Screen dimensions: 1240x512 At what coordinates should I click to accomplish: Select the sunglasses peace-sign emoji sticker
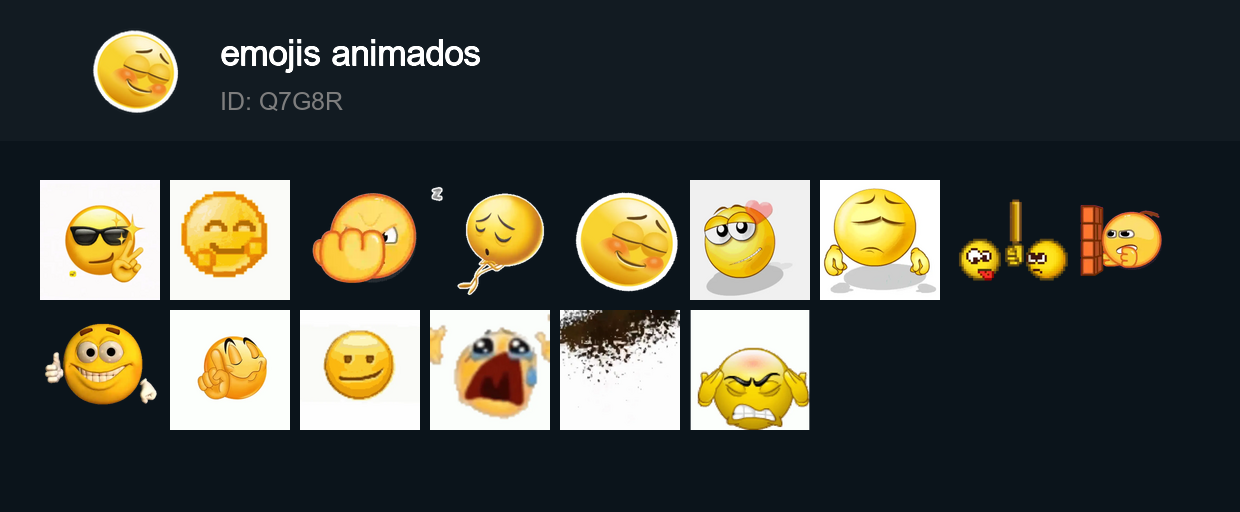tap(100, 240)
